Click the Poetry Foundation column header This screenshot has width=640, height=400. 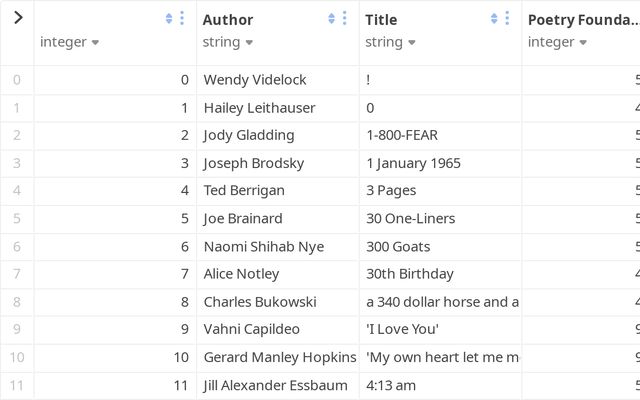582,19
